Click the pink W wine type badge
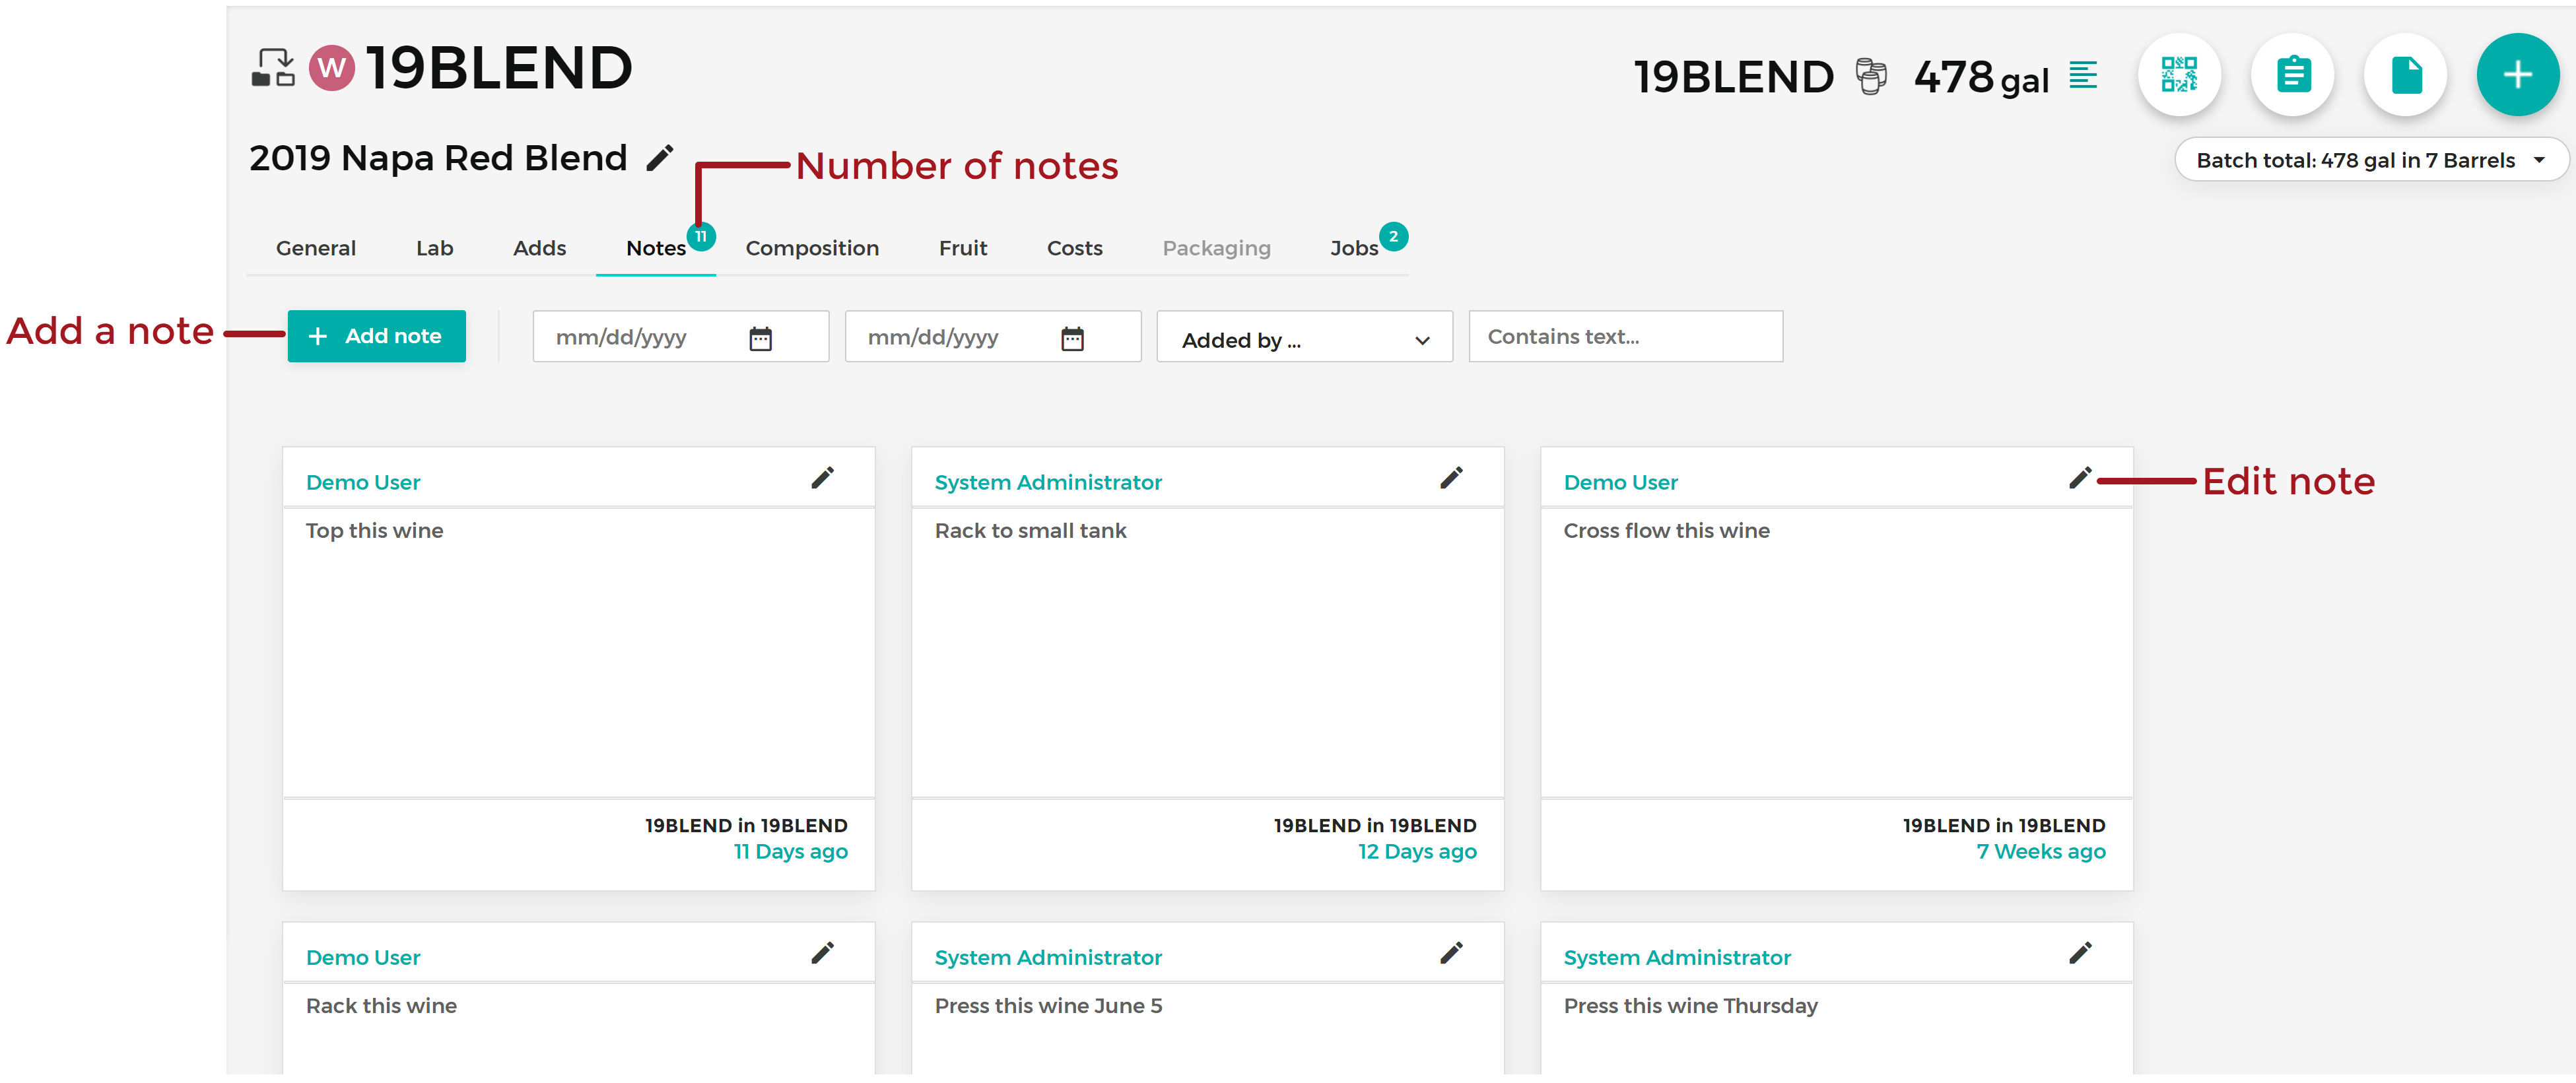 click(332, 68)
